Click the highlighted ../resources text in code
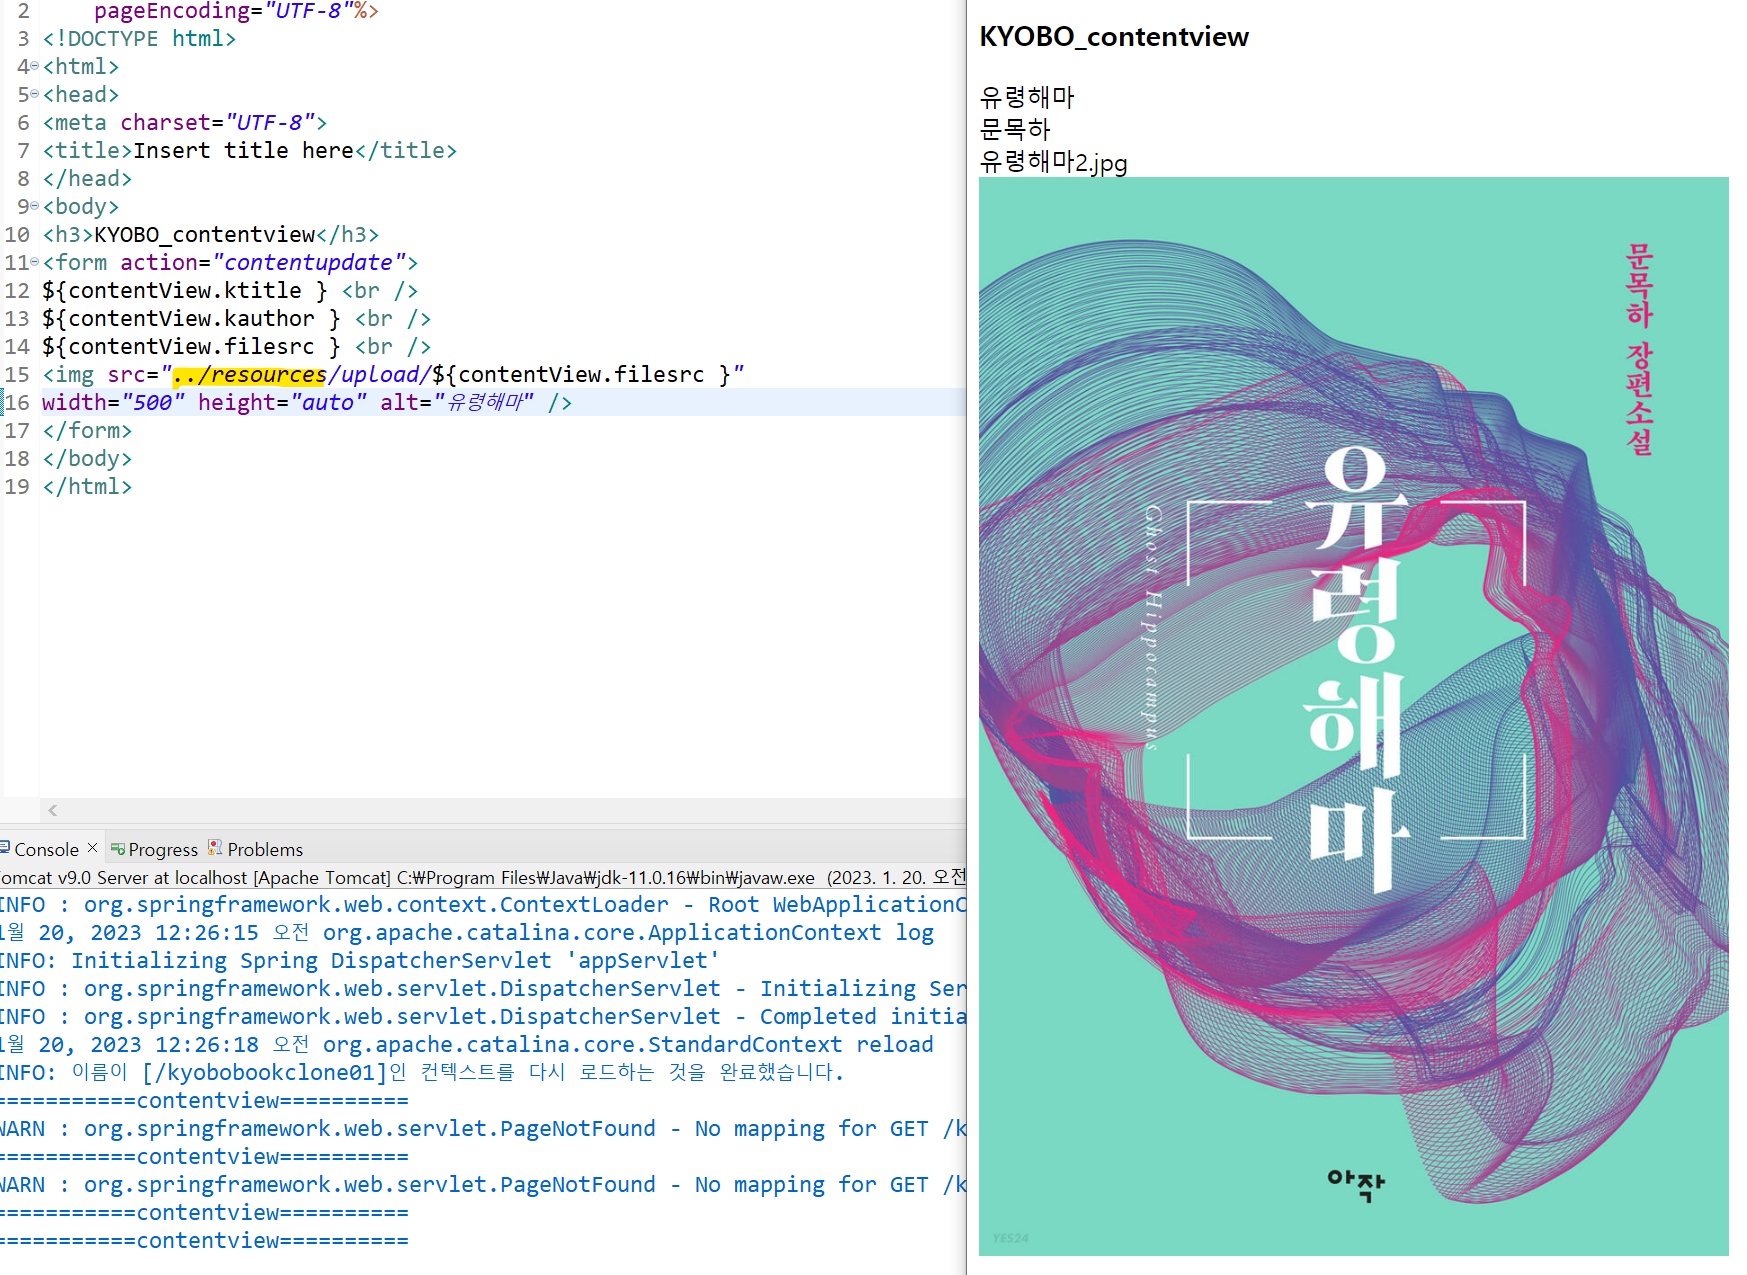This screenshot has height=1275, width=1747. (x=249, y=375)
